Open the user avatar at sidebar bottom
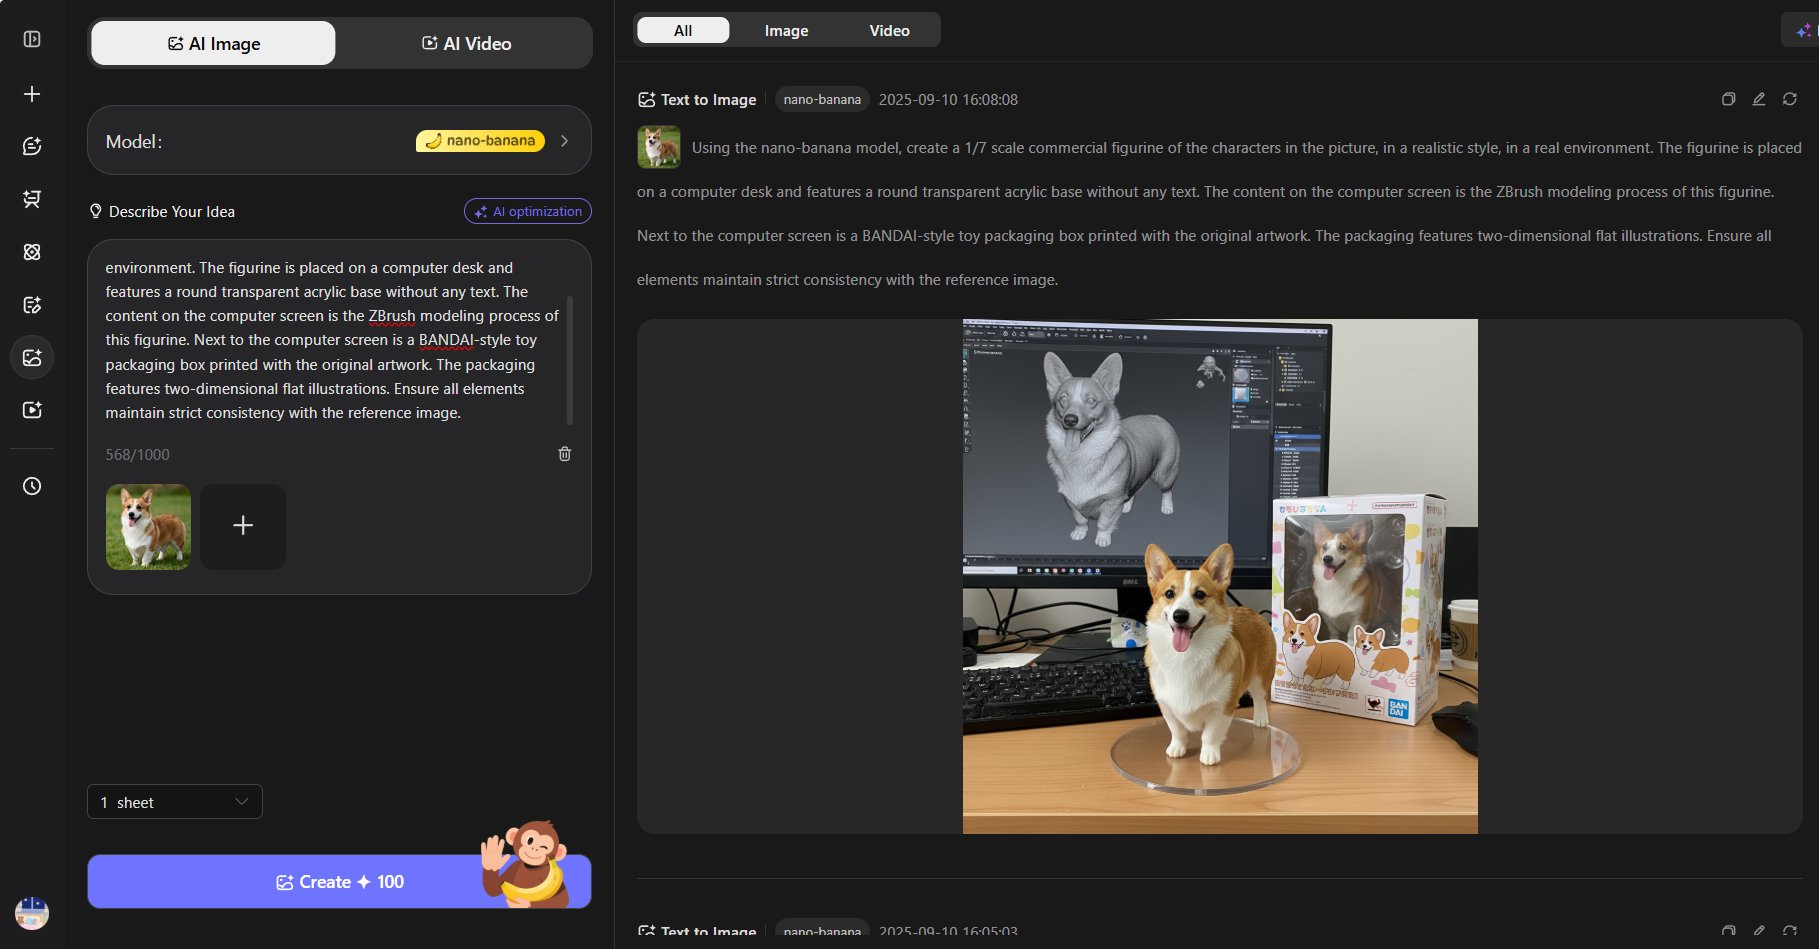 coord(32,913)
